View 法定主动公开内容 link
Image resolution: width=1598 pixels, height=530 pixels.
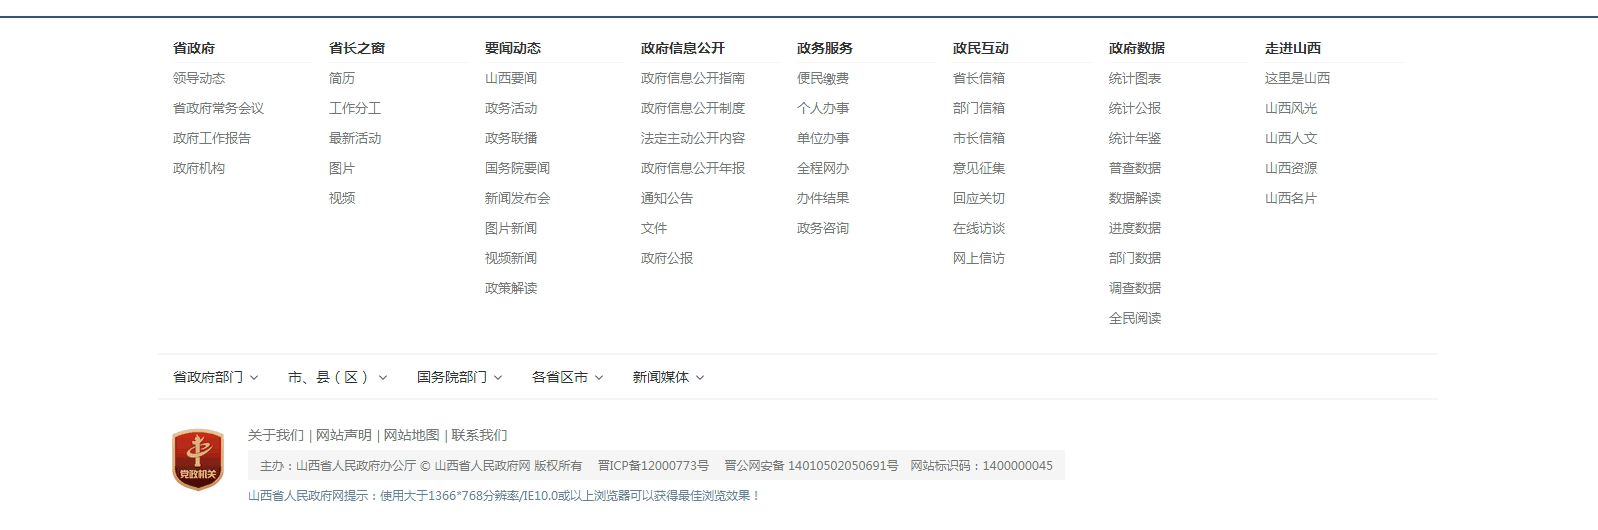coord(693,138)
